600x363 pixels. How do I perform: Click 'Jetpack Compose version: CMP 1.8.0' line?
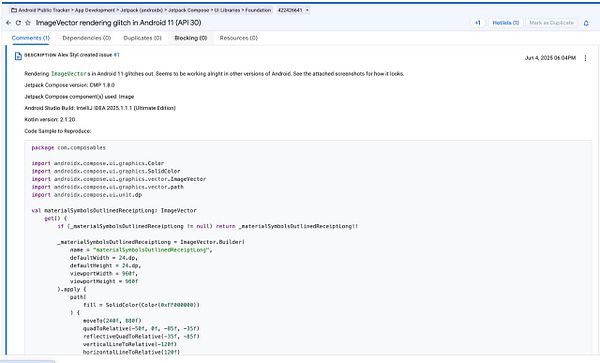point(69,85)
